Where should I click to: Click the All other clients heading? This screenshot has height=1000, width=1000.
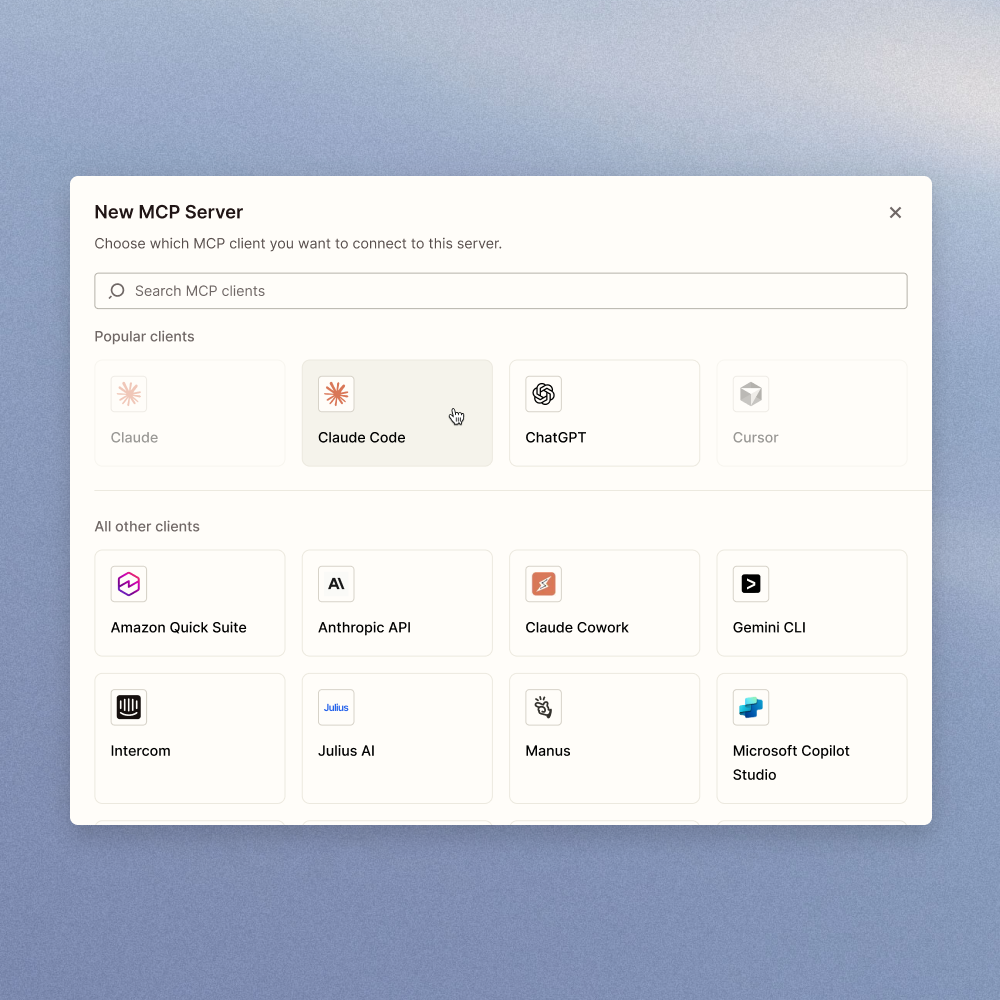(147, 526)
